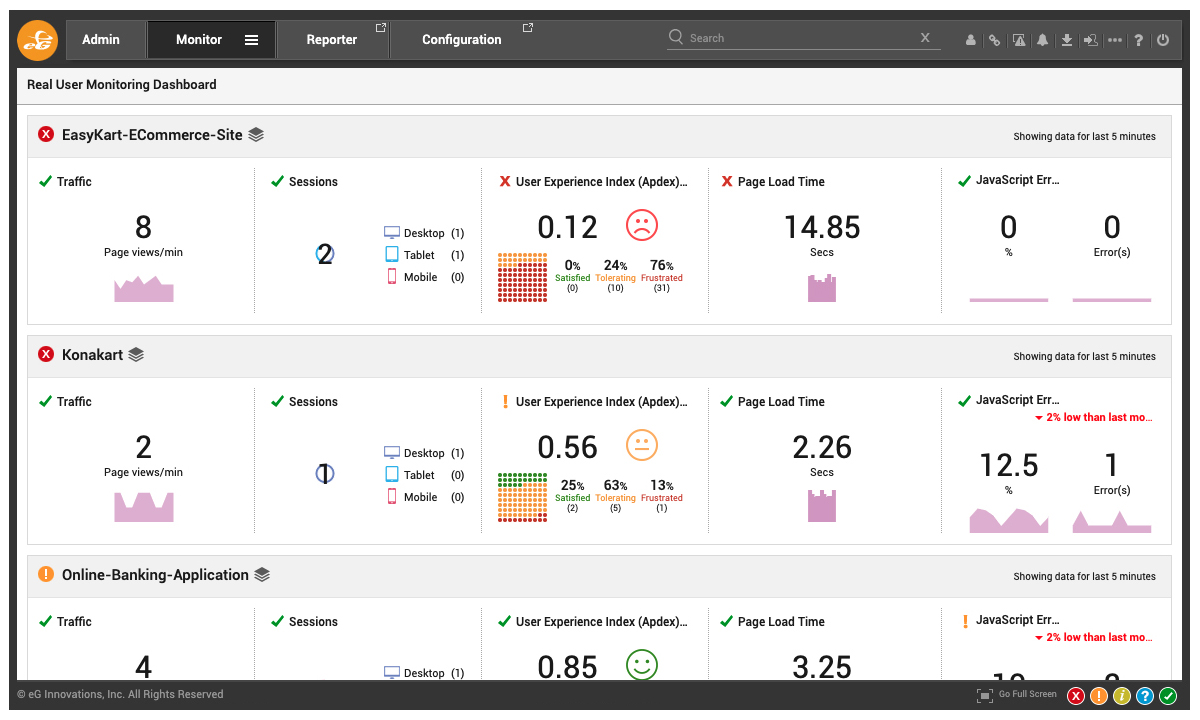Click the user sign-in arrow icon
This screenshot has height=720, width=1200.
click(x=1091, y=40)
